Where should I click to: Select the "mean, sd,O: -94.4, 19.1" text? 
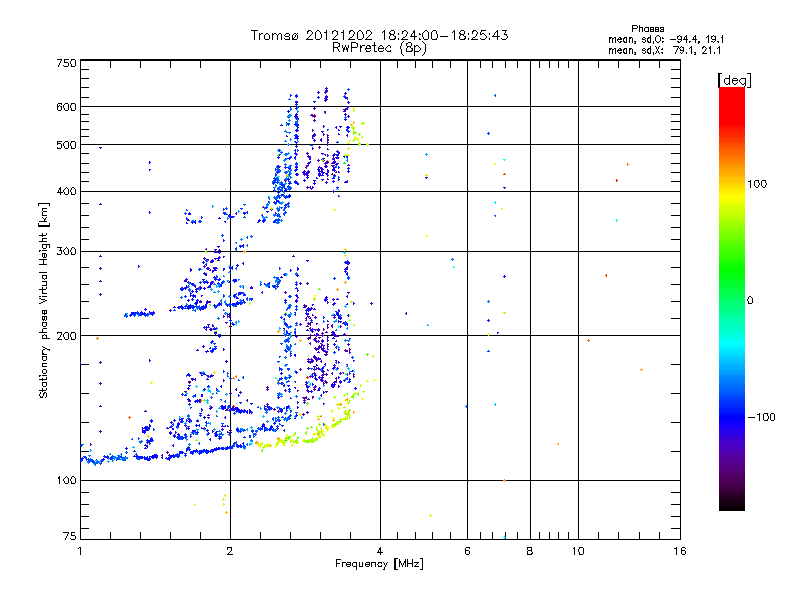(x=666, y=39)
